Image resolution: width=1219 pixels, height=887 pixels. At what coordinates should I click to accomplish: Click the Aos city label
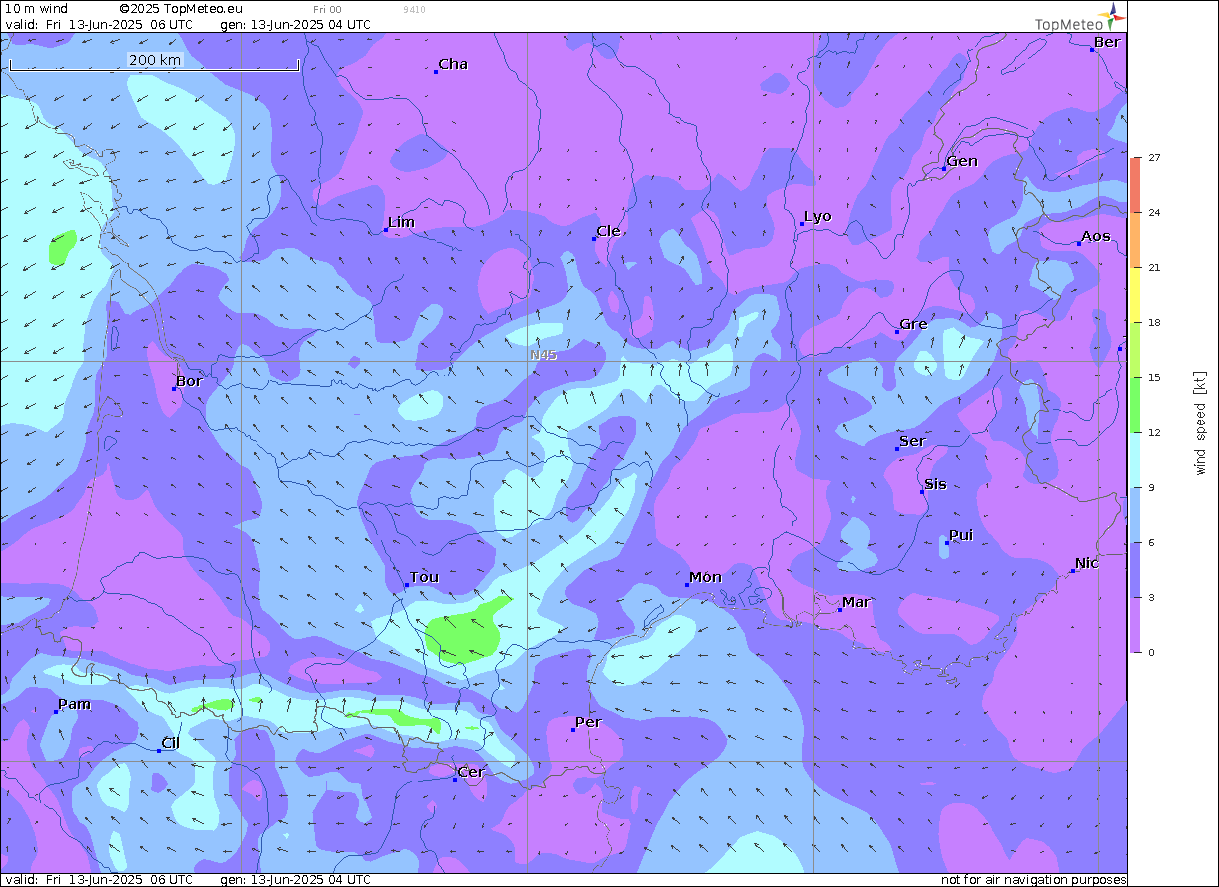pos(1096,236)
